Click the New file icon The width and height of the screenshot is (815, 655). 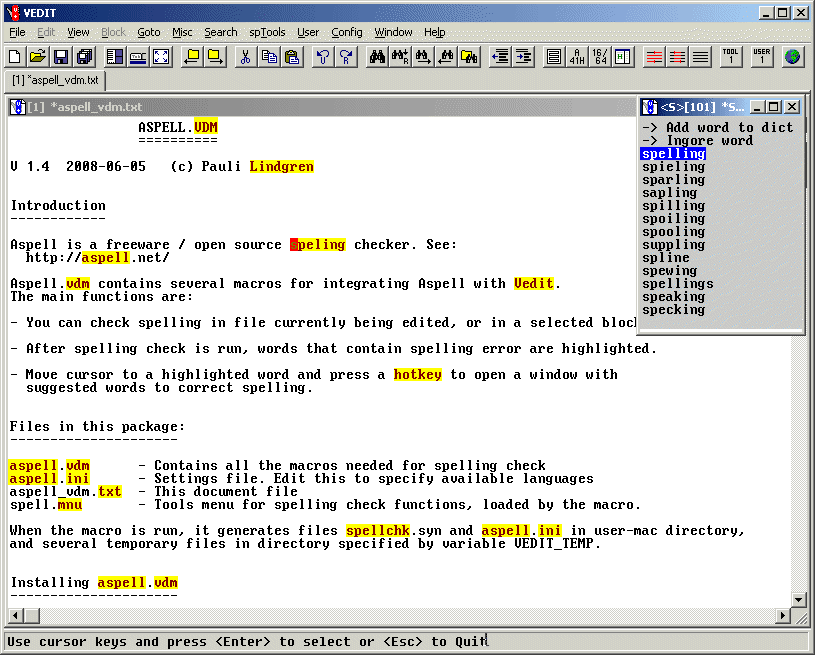click(x=14, y=57)
